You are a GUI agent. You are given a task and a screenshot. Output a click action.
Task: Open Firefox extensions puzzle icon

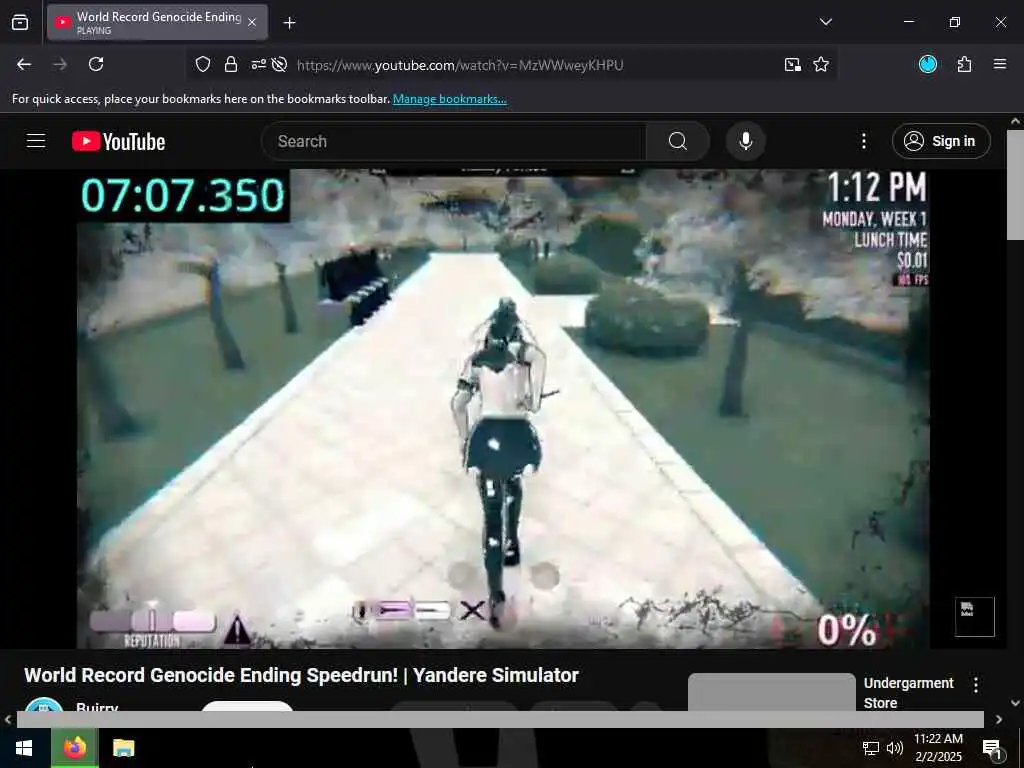click(965, 64)
